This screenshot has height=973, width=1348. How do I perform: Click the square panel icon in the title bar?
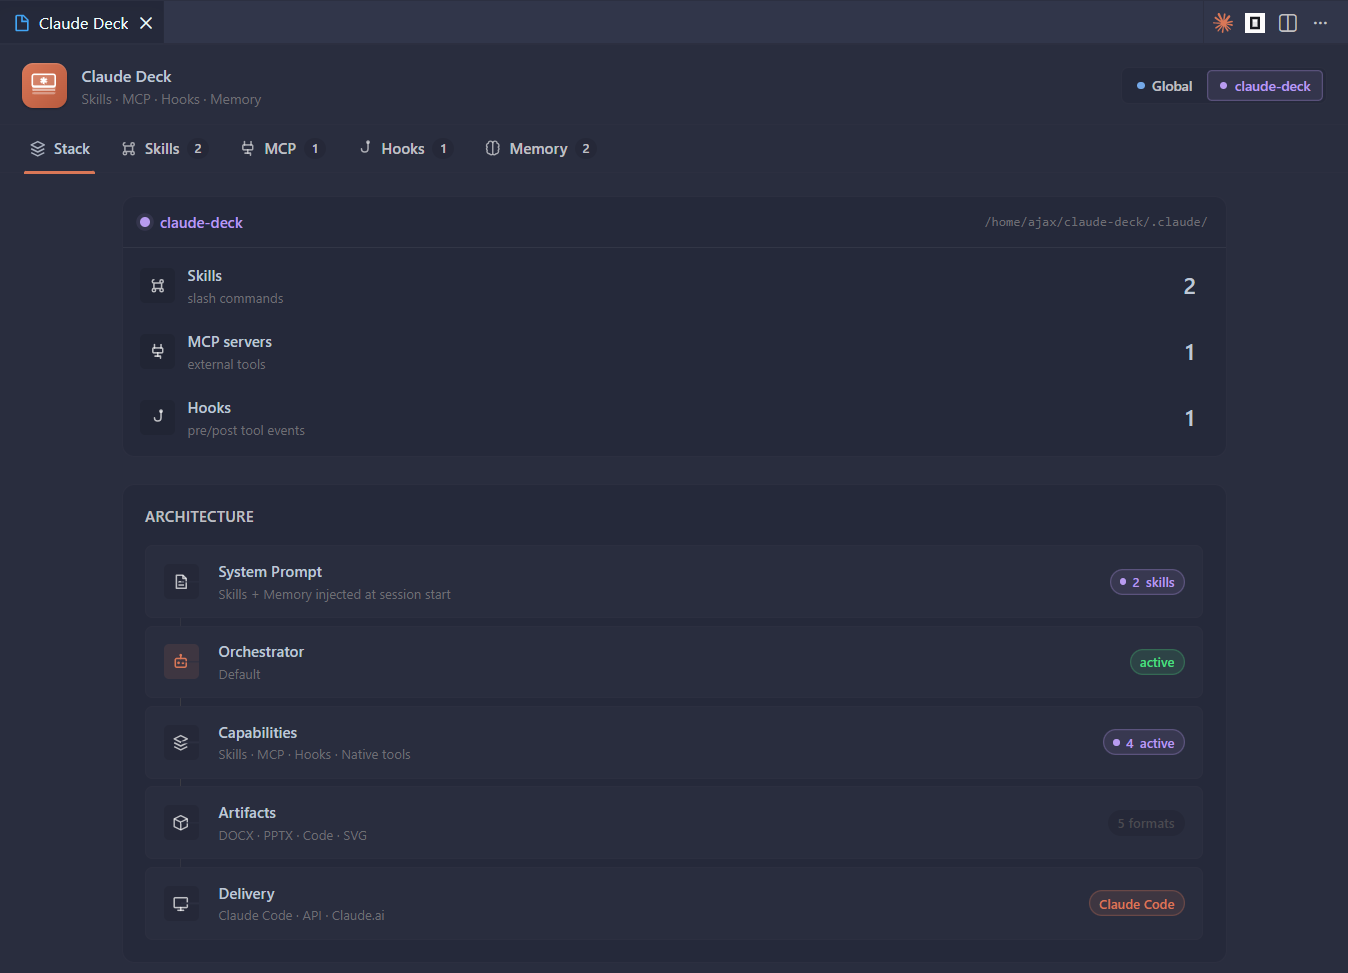tap(1255, 23)
